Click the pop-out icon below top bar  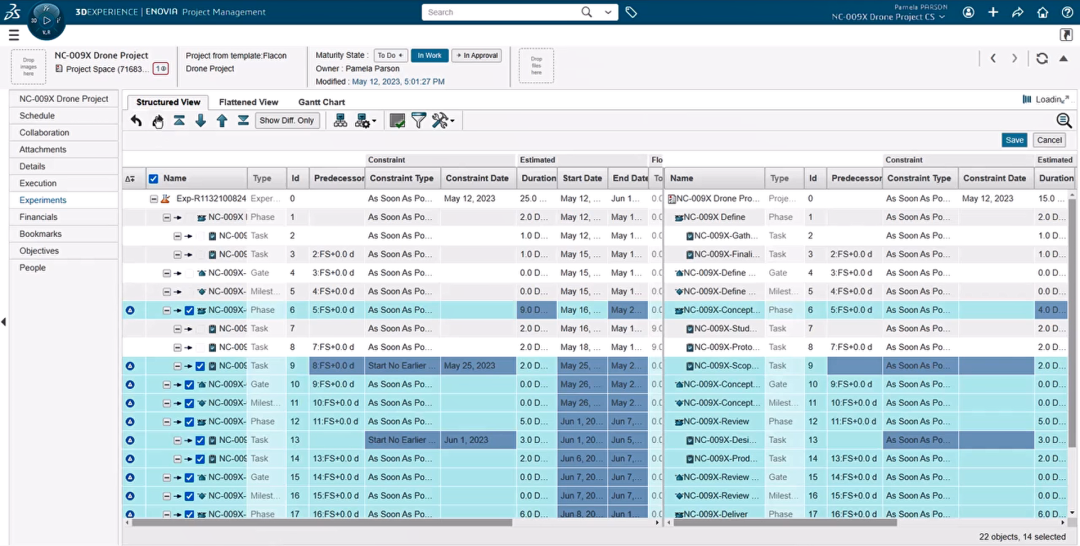1066,35
